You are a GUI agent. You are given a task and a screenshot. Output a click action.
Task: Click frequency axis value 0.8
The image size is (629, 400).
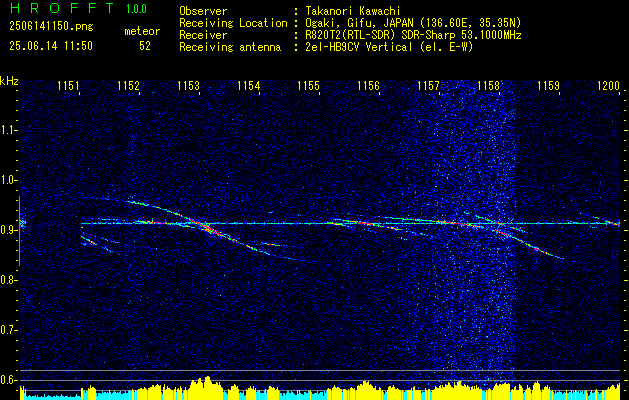(8, 280)
